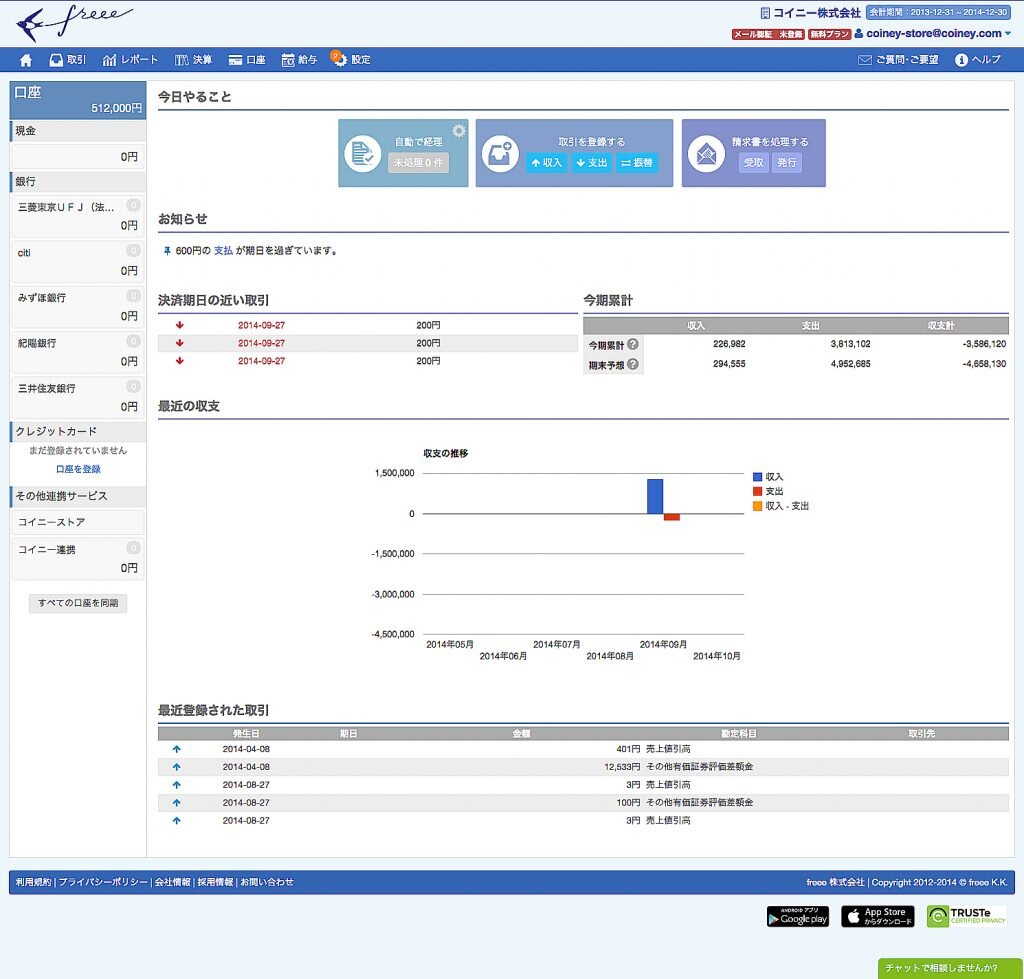Click the 口座を登録 link
Image resolution: width=1024 pixels, height=979 pixels.
(x=78, y=469)
